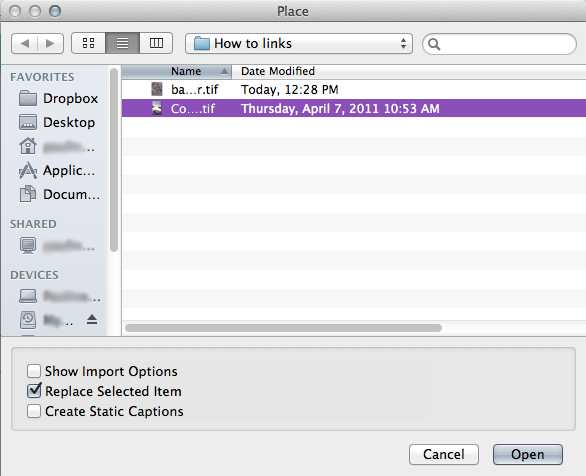Open the How to links folder dropdown
586x476 pixels.
pos(299,44)
